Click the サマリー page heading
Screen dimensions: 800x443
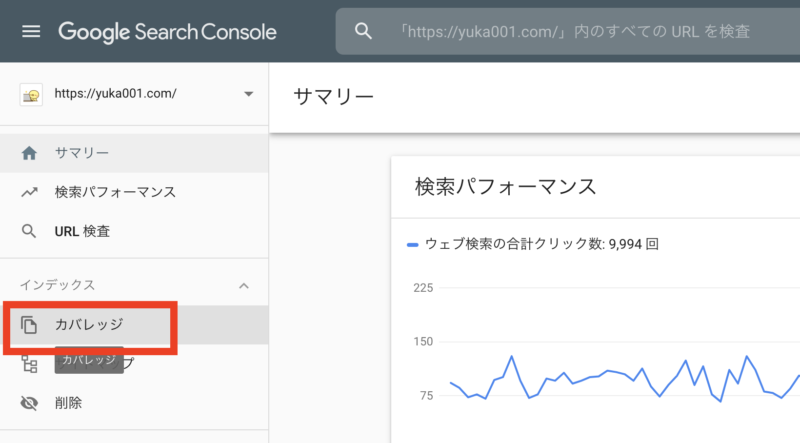point(334,96)
